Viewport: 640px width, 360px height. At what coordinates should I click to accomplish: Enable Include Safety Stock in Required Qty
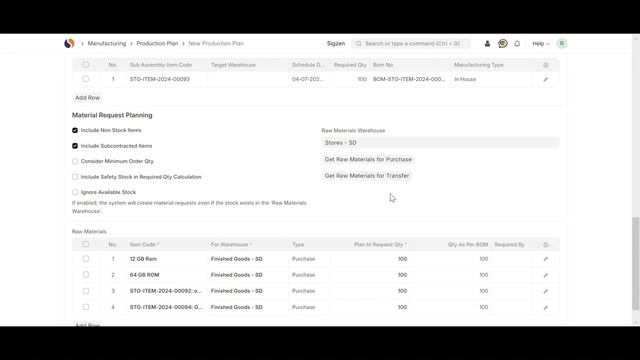coord(75,177)
